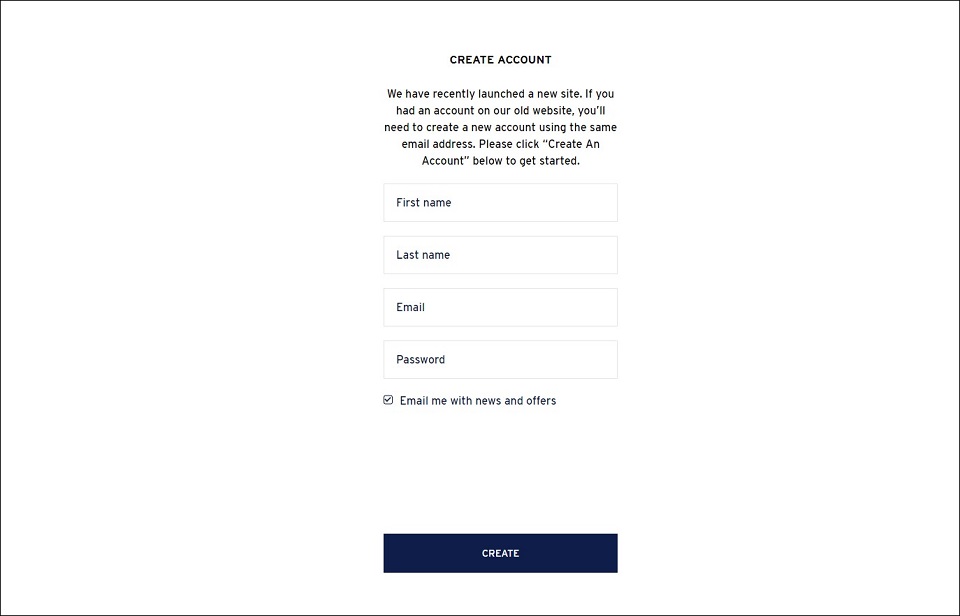
Task: Focus the Last name text box
Action: [500, 255]
